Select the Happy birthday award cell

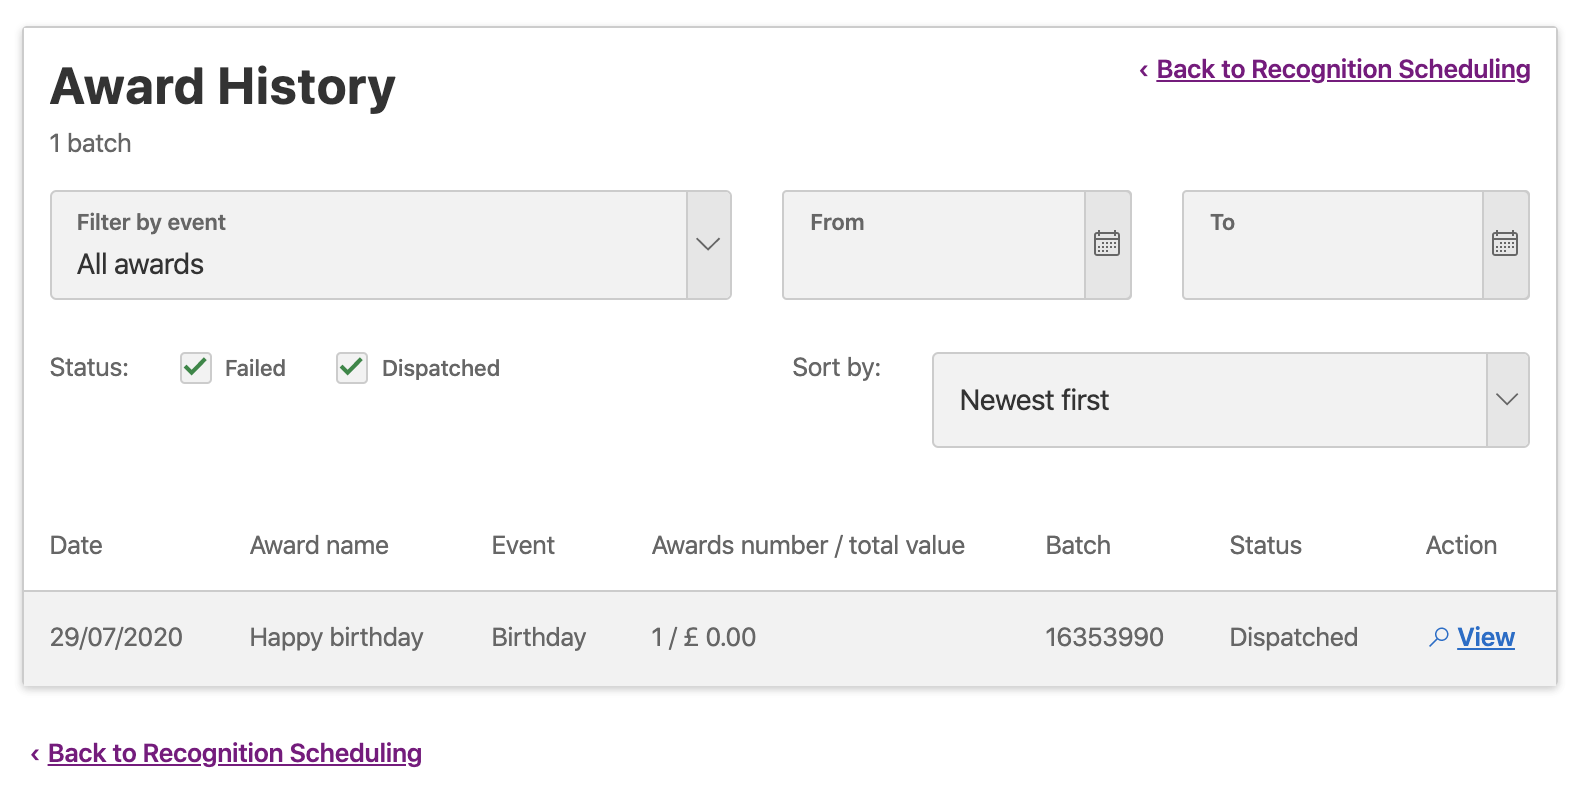pos(336,637)
